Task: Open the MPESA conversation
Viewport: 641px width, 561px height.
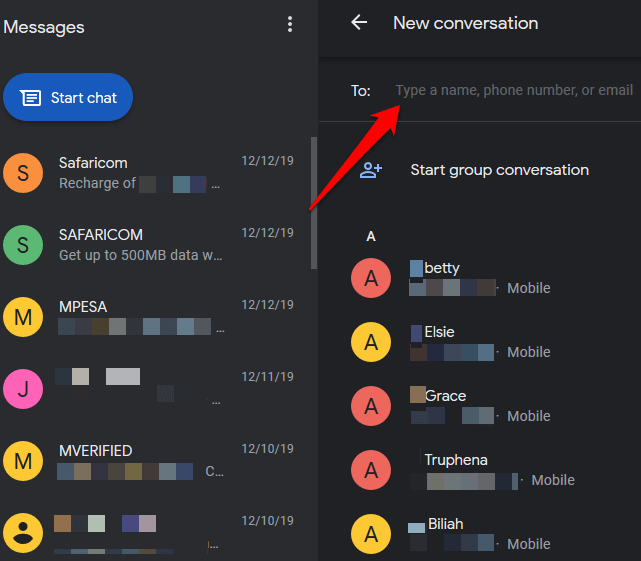Action: [x=149, y=317]
